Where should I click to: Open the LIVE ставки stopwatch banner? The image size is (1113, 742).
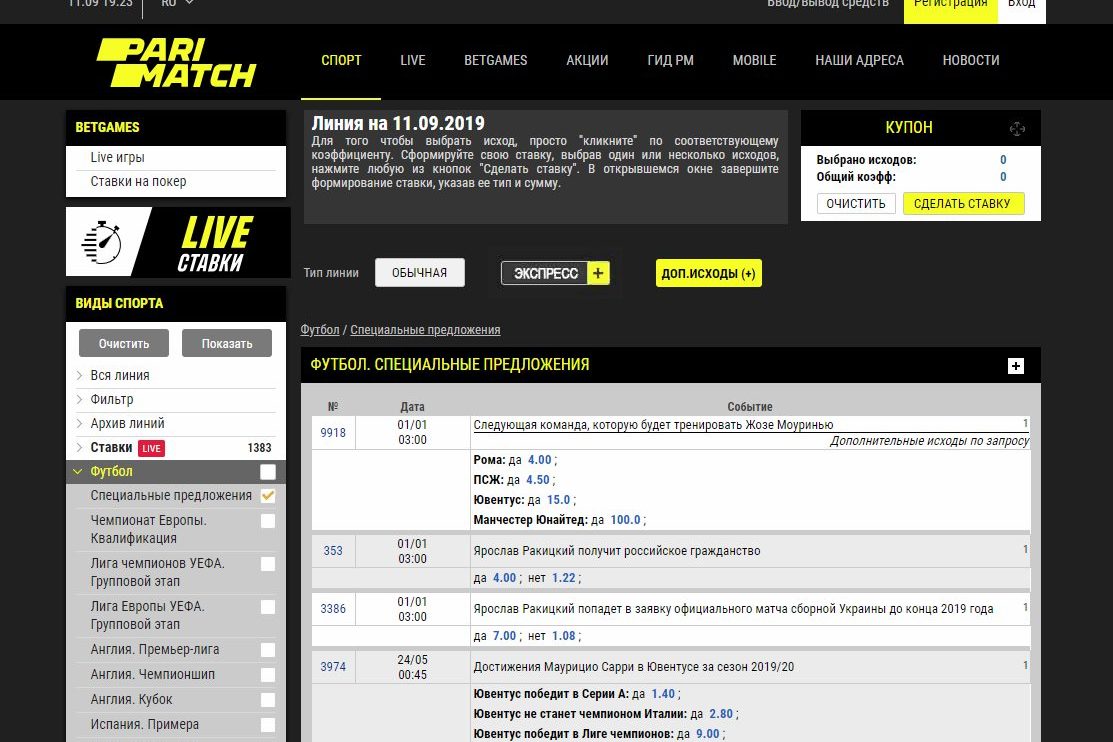(x=178, y=242)
